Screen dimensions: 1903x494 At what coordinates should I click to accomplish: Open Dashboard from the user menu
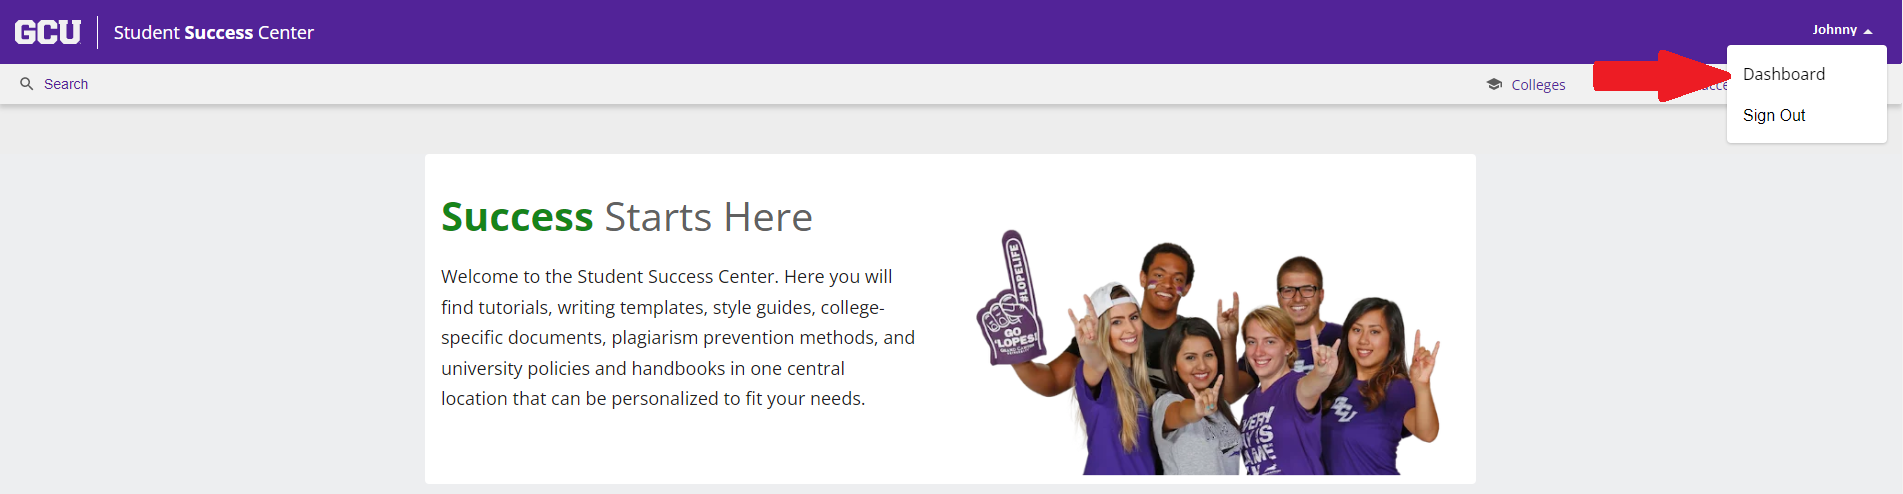pos(1783,74)
